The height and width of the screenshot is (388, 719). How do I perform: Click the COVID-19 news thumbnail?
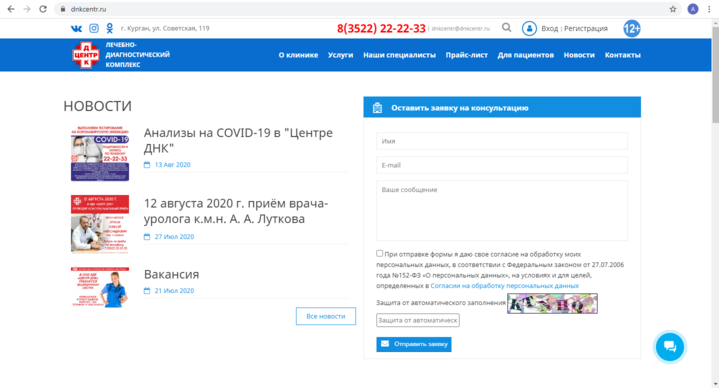tap(100, 153)
